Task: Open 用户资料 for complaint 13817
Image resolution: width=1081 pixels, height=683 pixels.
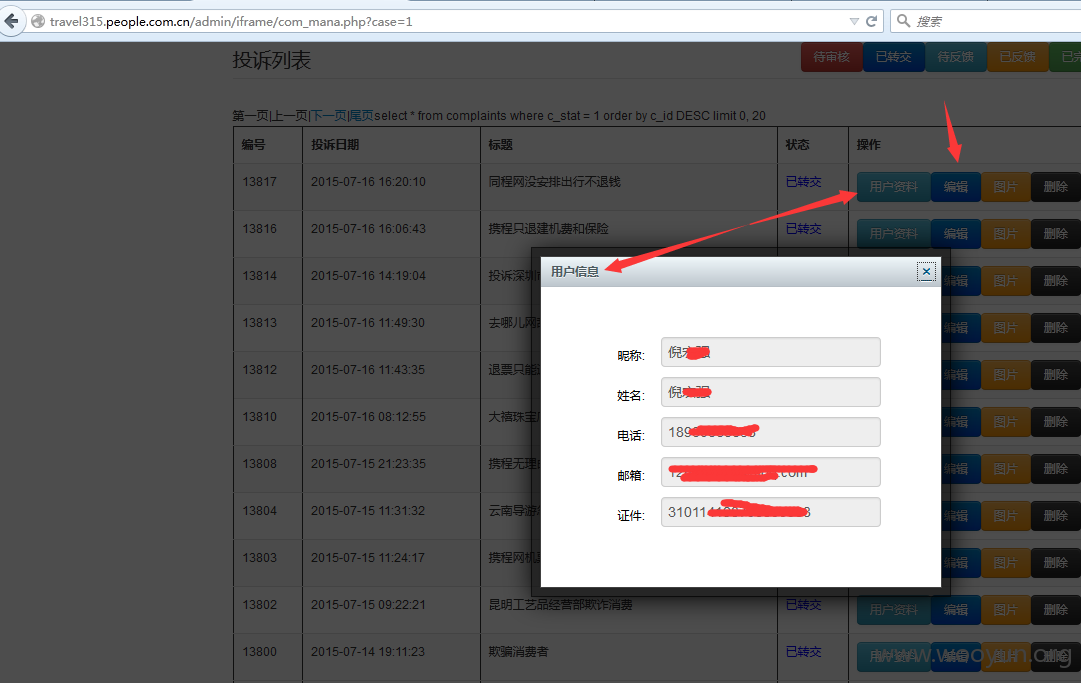Action: click(x=893, y=187)
